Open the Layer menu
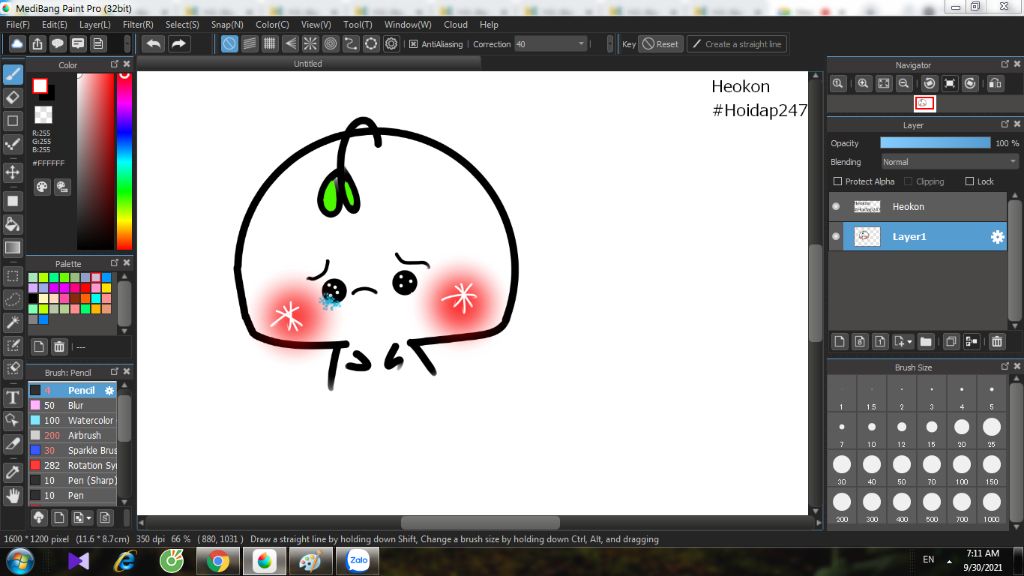Image resolution: width=1024 pixels, height=576 pixels. 95,25
